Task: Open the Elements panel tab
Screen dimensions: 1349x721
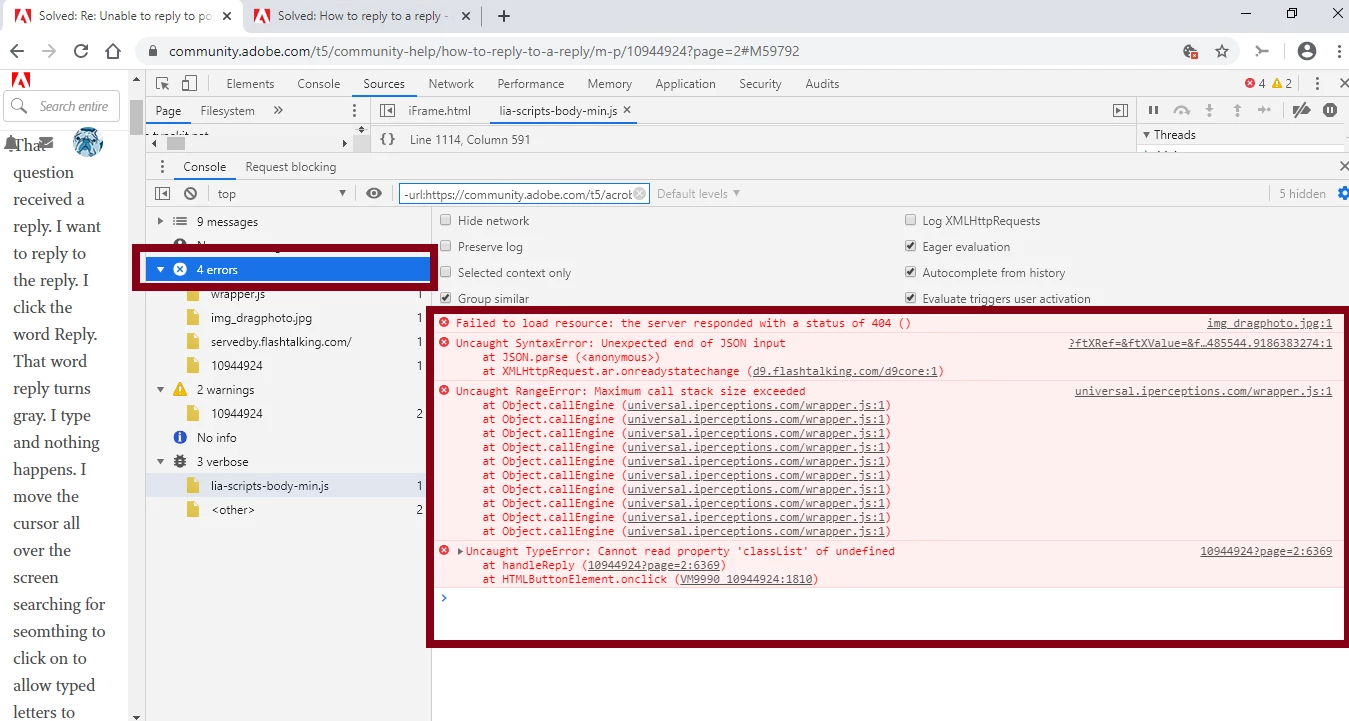Action: pyautogui.click(x=250, y=84)
